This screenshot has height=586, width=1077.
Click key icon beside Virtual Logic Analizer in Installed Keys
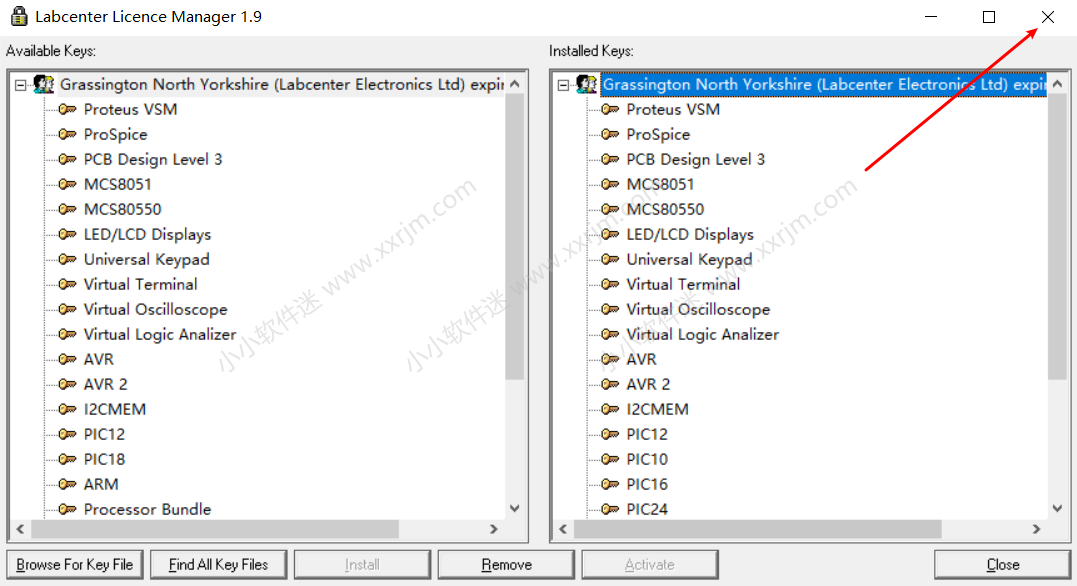[610, 334]
